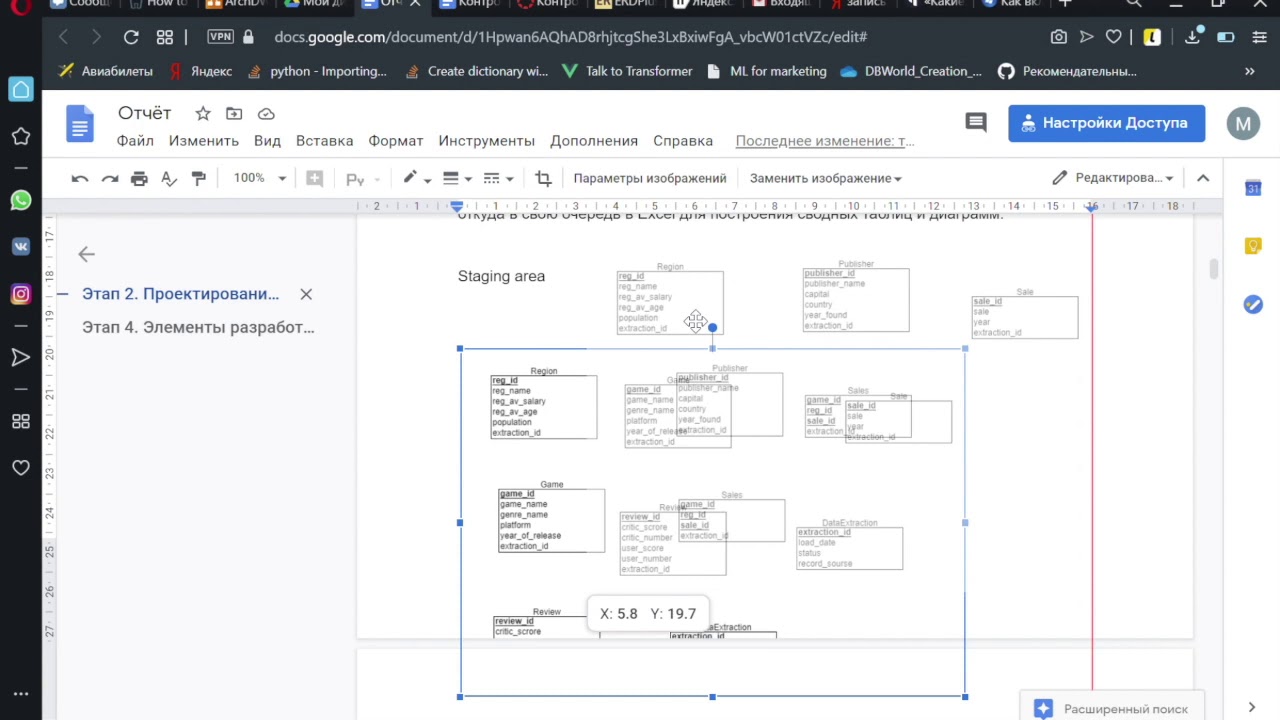1280x720 pixels.
Task: Open border dash style dropdown
Action: point(498,178)
